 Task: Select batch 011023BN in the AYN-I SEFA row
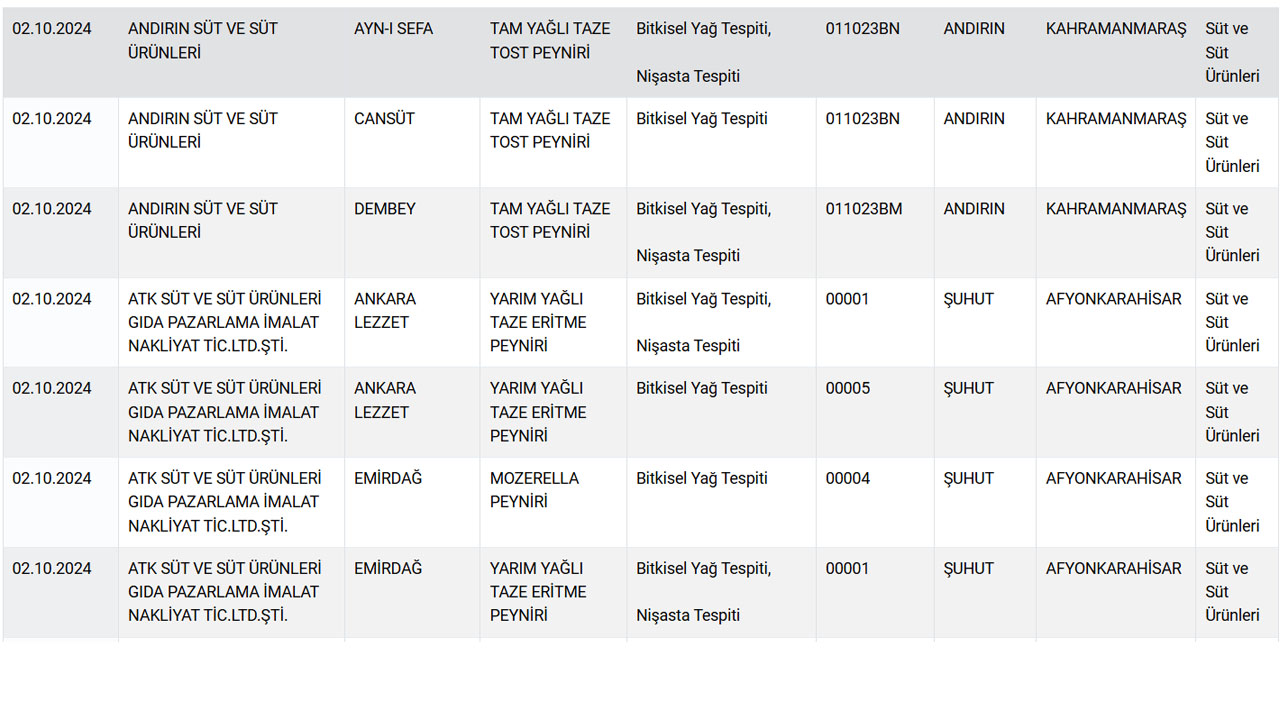(862, 29)
